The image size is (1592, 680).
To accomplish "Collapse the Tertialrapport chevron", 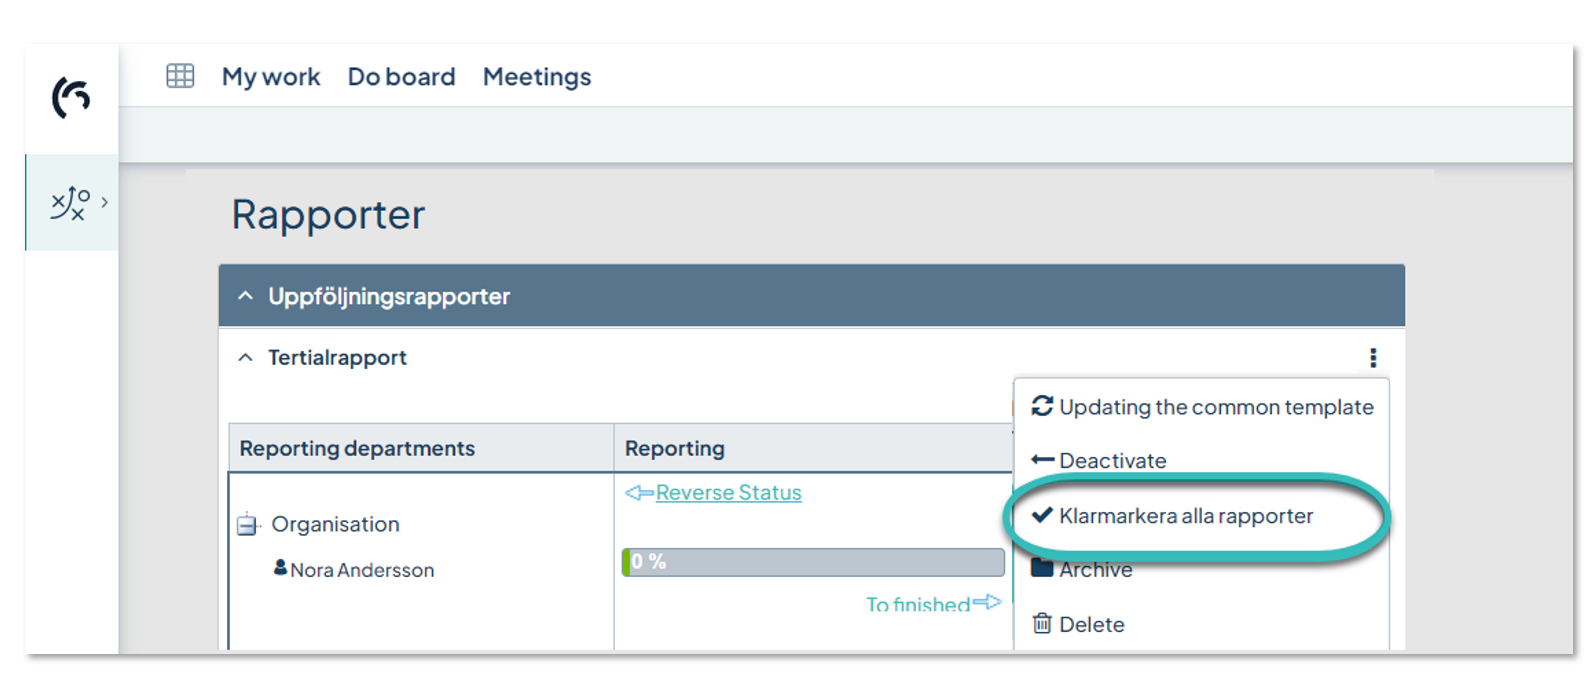I will [246, 358].
